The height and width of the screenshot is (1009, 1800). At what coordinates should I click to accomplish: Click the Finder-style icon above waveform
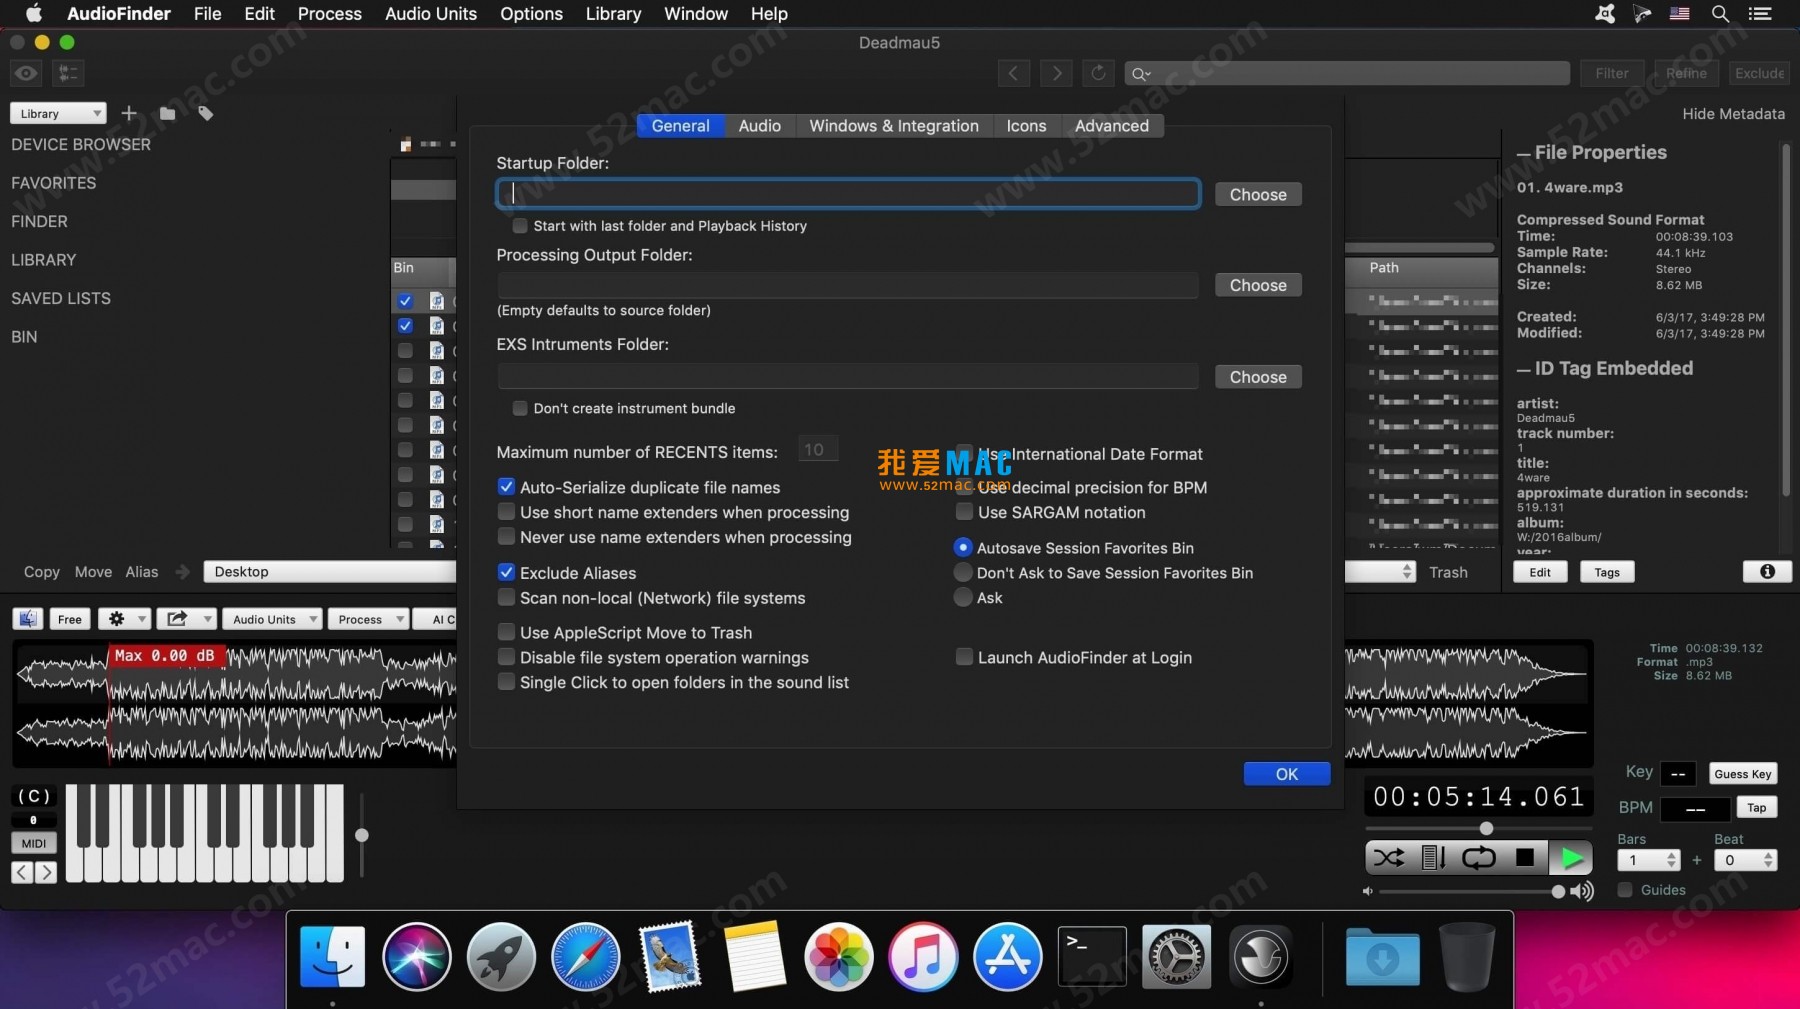(27, 619)
